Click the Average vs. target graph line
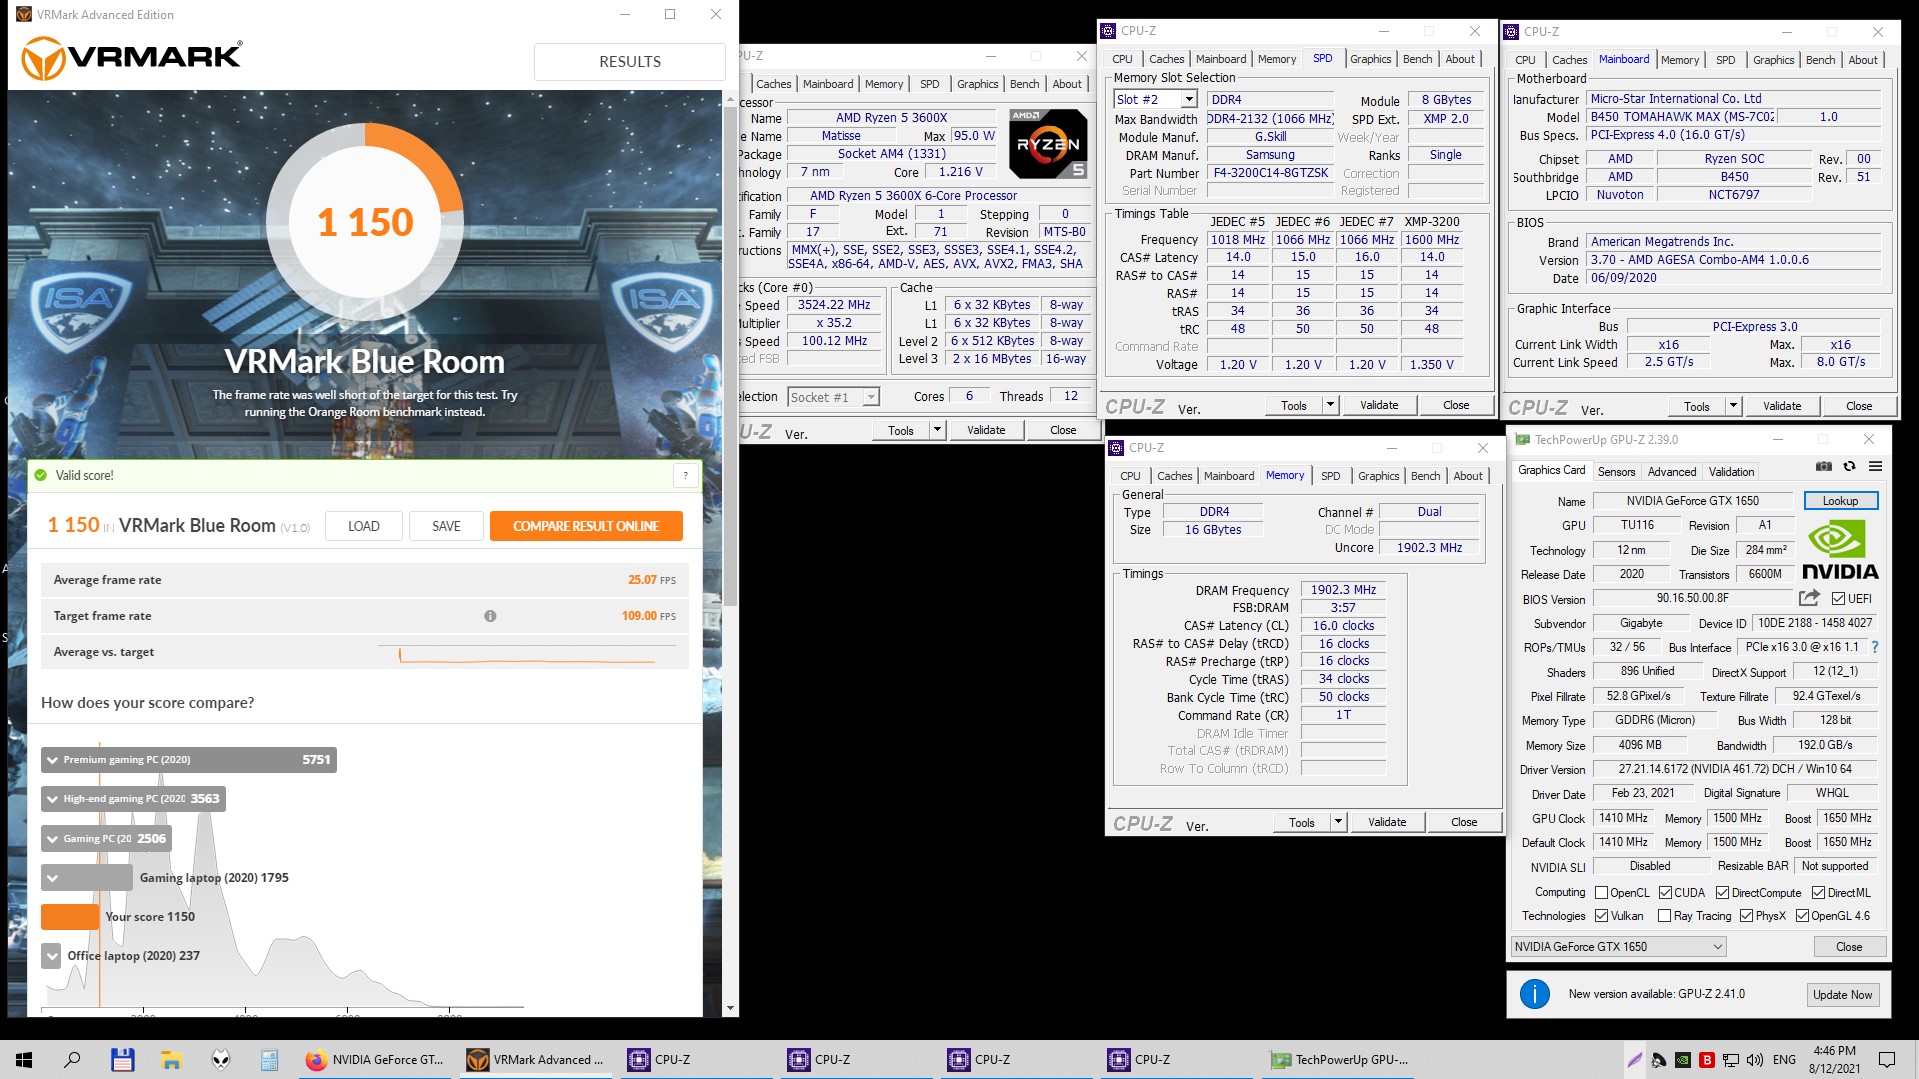The height and width of the screenshot is (1079, 1919). coord(527,657)
